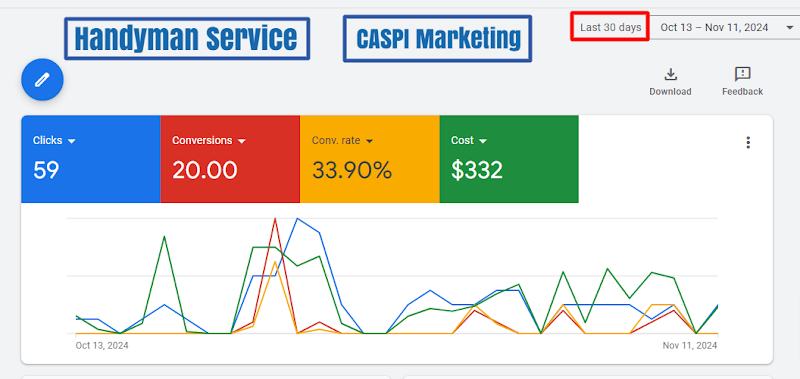
Task: Expand the Conv. rate metric dropdown
Action: click(x=369, y=141)
